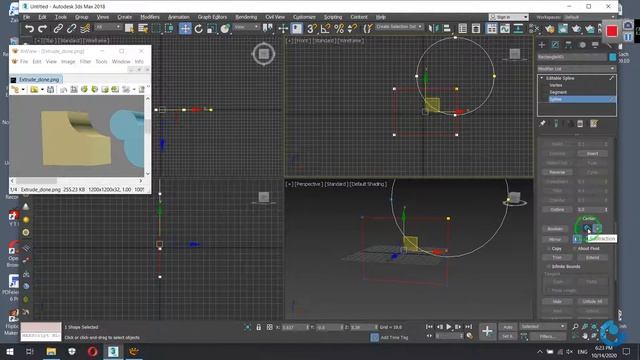Select the Unlink Selection tool
Viewport: 640px width, 360px height.
71,29
